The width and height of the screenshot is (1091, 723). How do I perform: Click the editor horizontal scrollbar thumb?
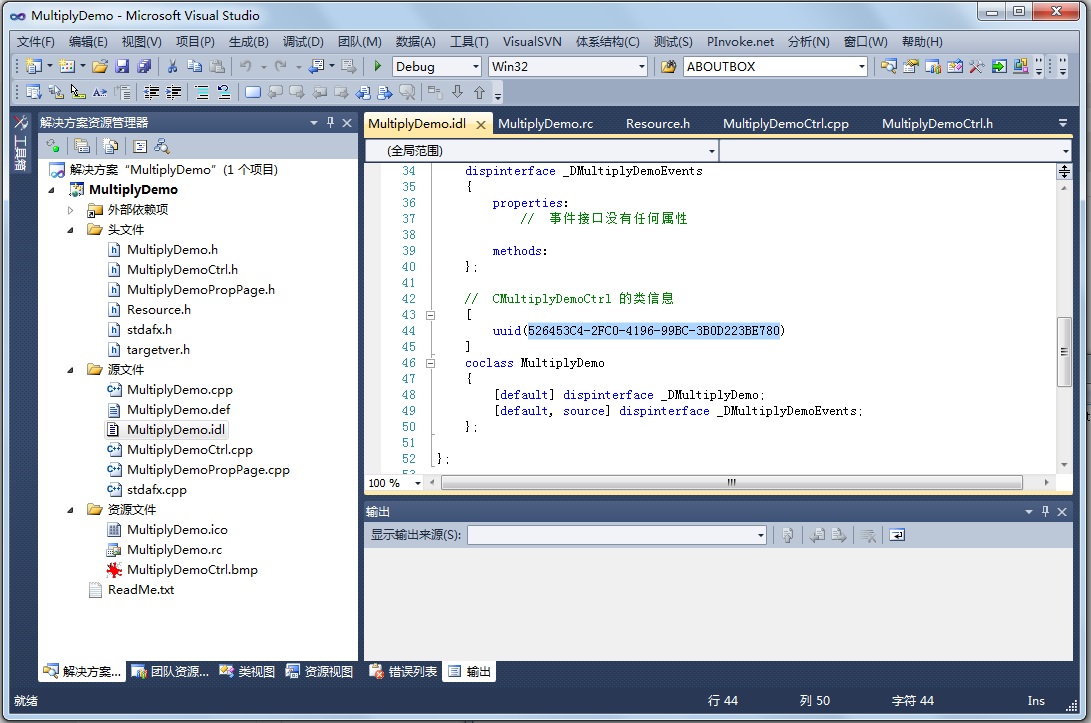[x=732, y=482]
